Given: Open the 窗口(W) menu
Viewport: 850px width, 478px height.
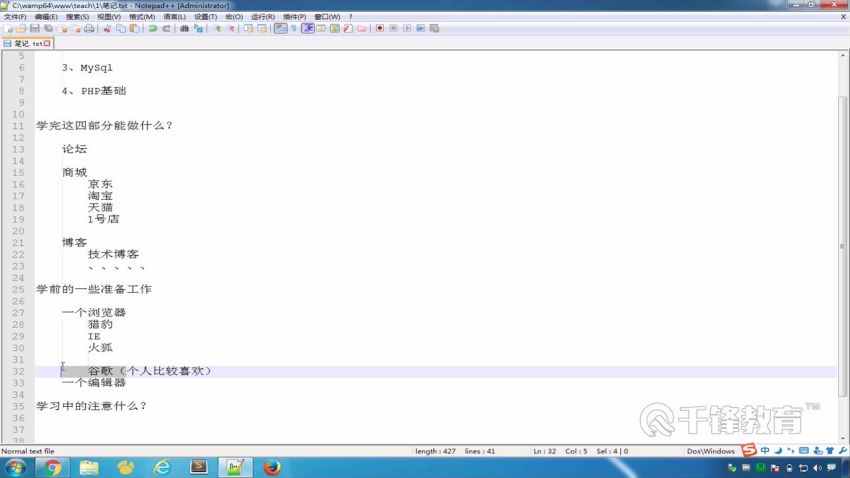Looking at the screenshot, I should point(327,17).
